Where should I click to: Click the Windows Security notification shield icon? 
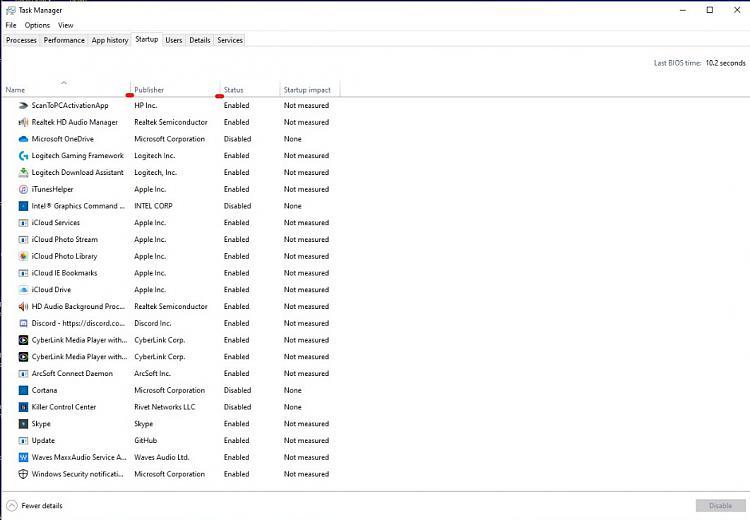[23, 474]
